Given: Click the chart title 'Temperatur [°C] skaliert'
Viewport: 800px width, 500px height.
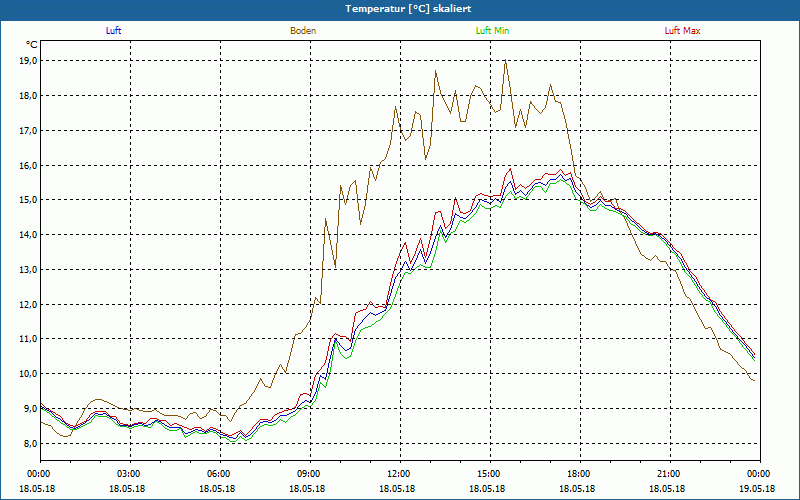Looking at the screenshot, I should pyautogui.click(x=408, y=9).
